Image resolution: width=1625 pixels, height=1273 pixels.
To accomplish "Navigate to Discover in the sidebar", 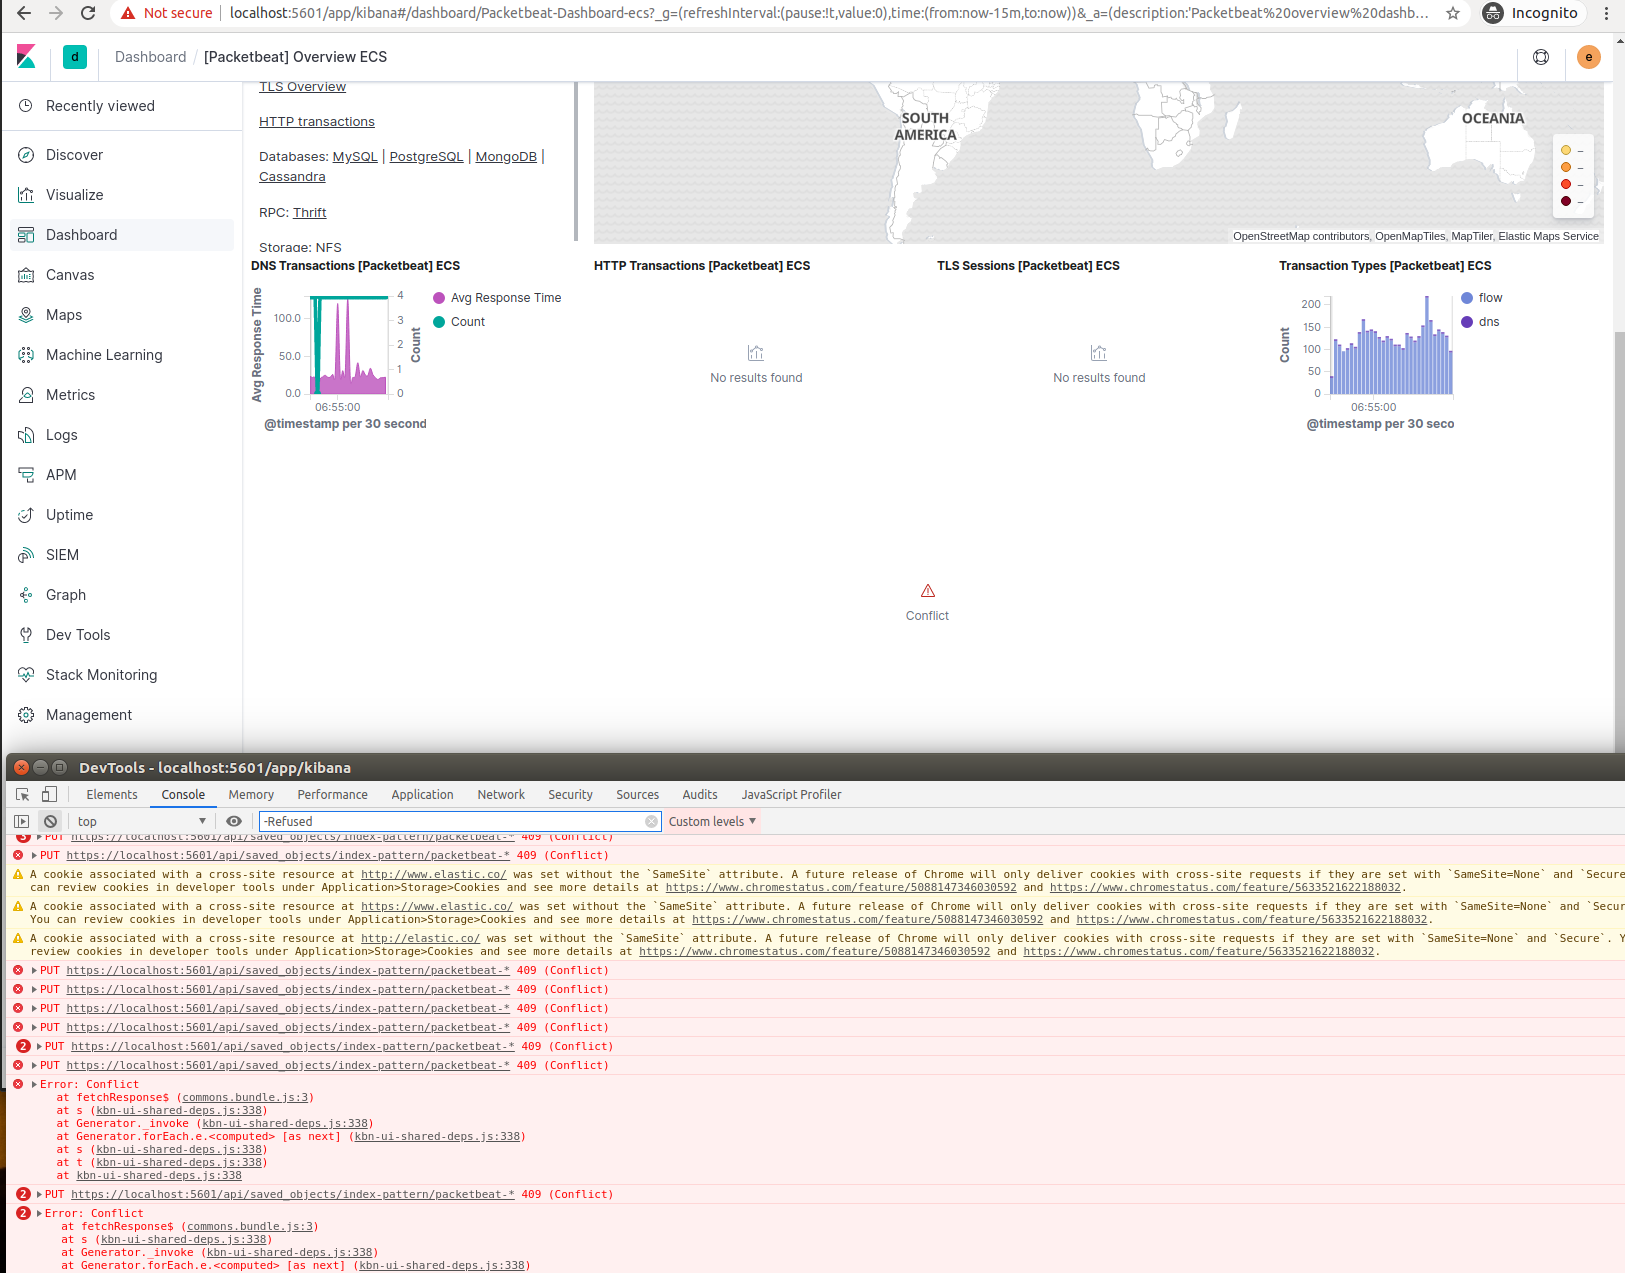I will point(75,154).
